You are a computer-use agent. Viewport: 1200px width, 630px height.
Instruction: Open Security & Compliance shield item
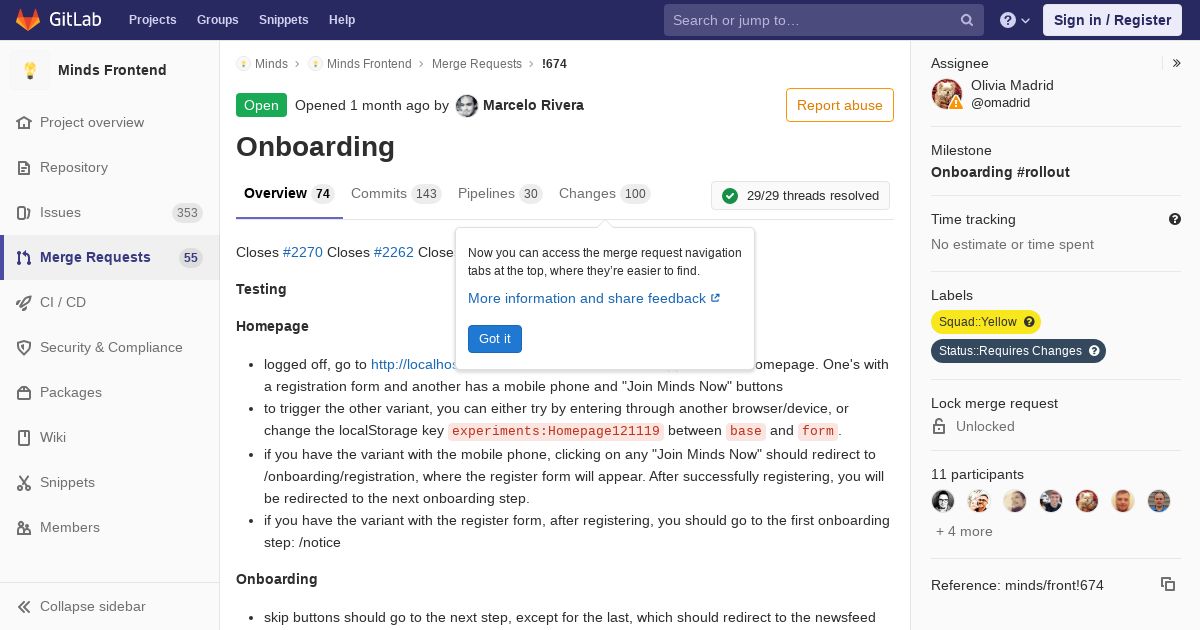tap(110, 347)
